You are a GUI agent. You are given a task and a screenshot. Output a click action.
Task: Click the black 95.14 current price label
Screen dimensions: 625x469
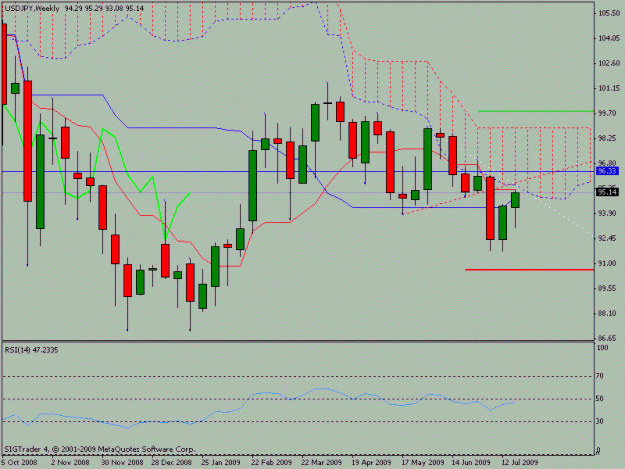click(607, 192)
